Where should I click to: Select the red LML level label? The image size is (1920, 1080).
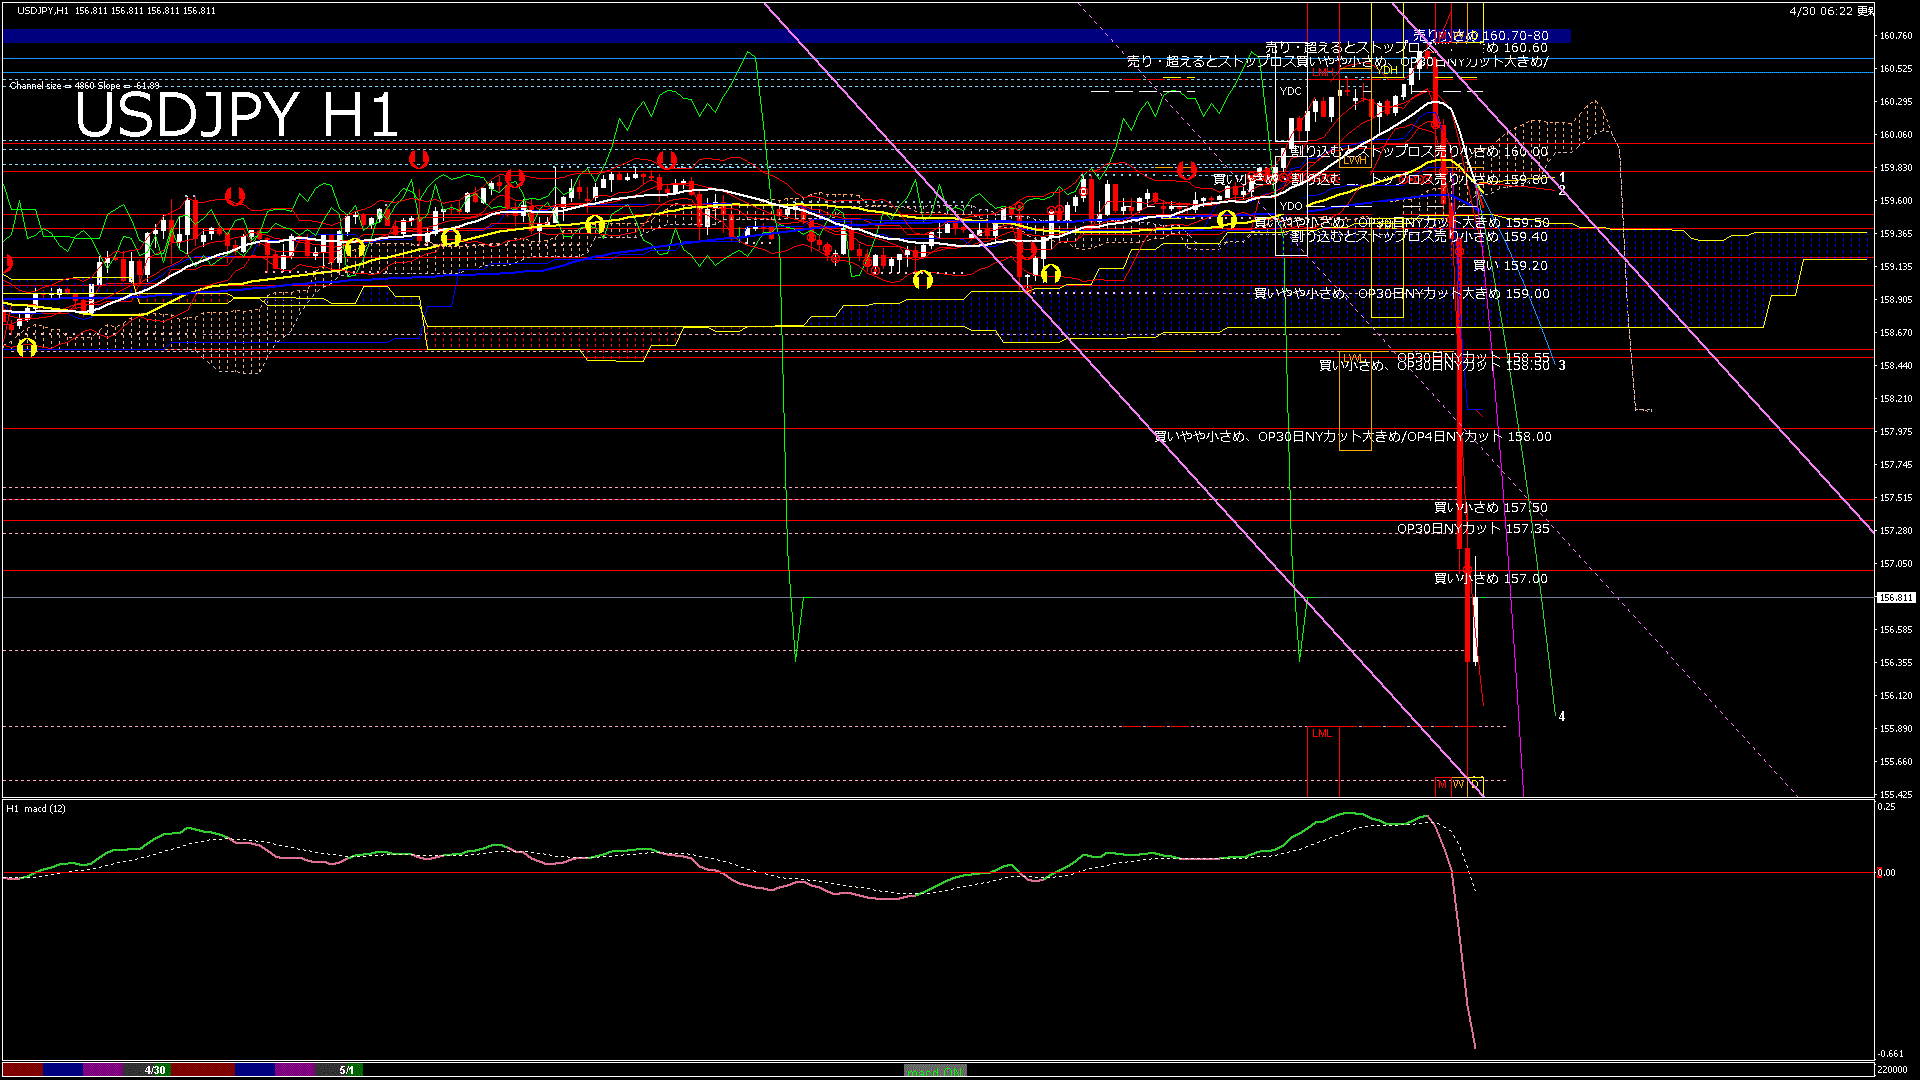coord(1322,733)
